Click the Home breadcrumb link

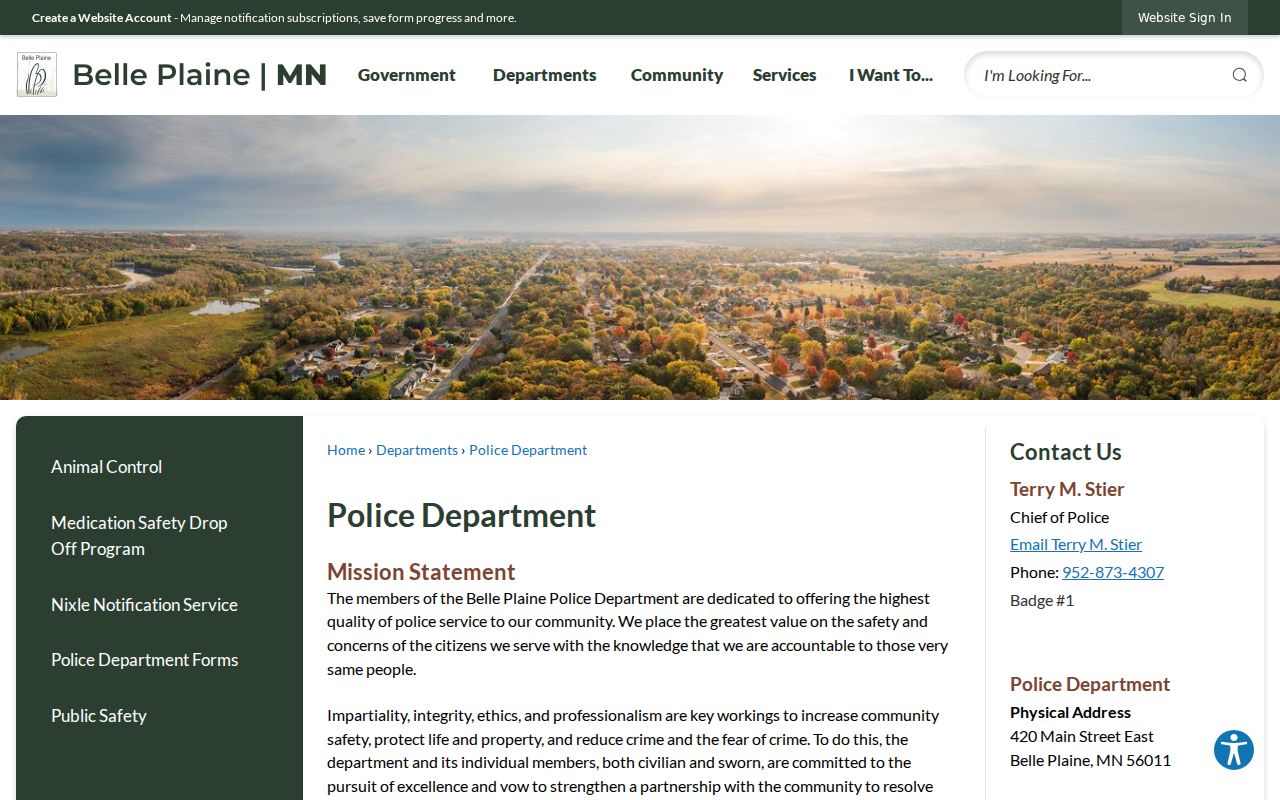tap(346, 450)
